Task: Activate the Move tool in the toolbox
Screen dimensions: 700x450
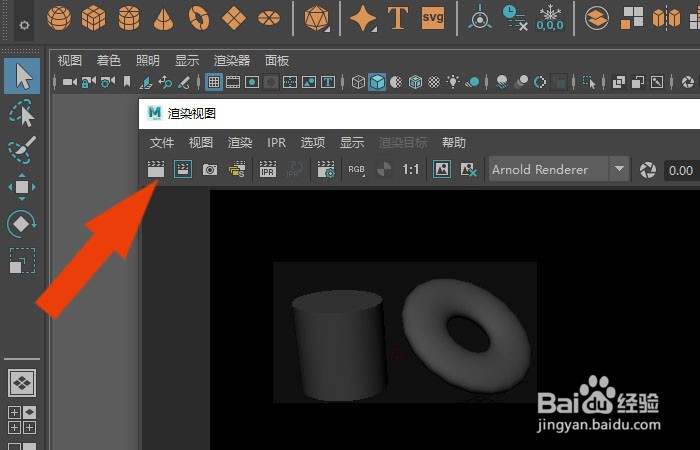Action: click(22, 187)
